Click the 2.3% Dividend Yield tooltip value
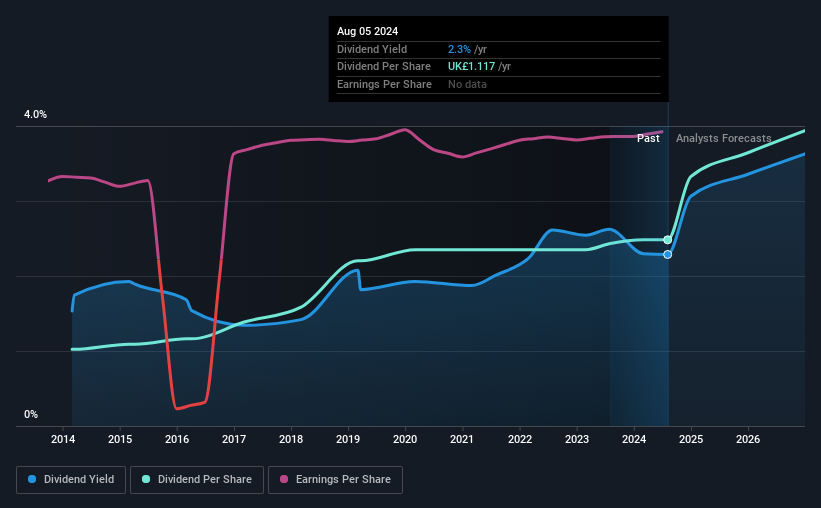The image size is (821, 508). [x=459, y=49]
